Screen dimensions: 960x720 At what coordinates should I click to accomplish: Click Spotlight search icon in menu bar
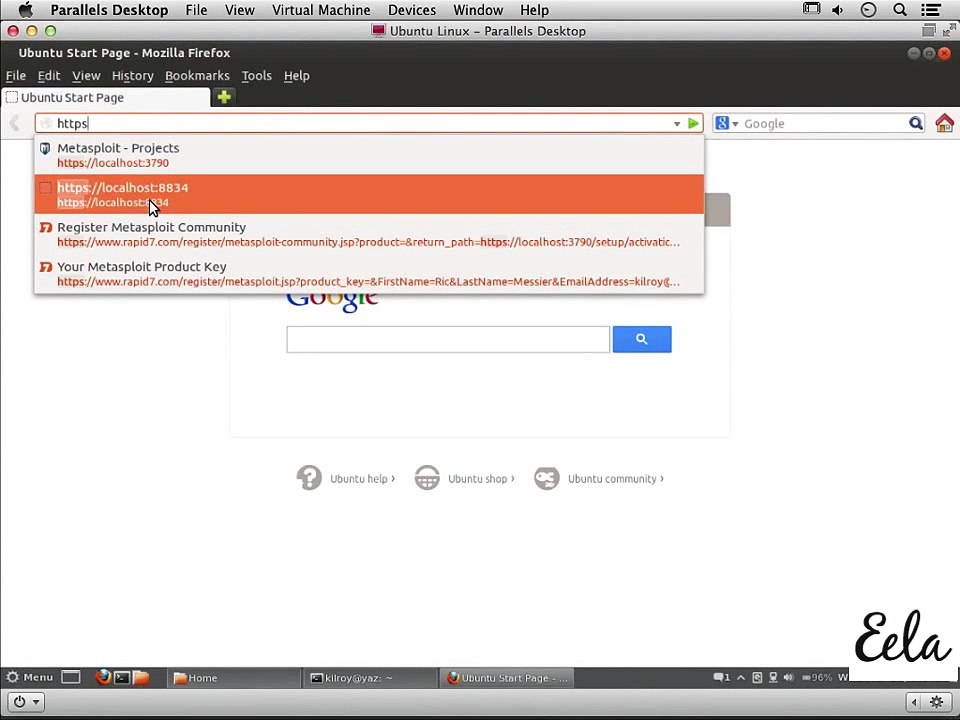point(899,9)
